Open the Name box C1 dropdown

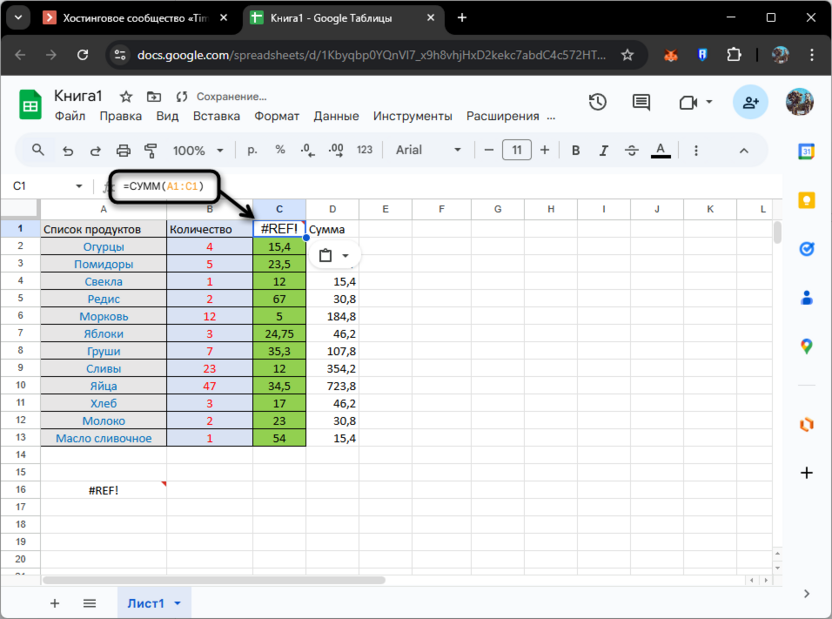[79, 186]
